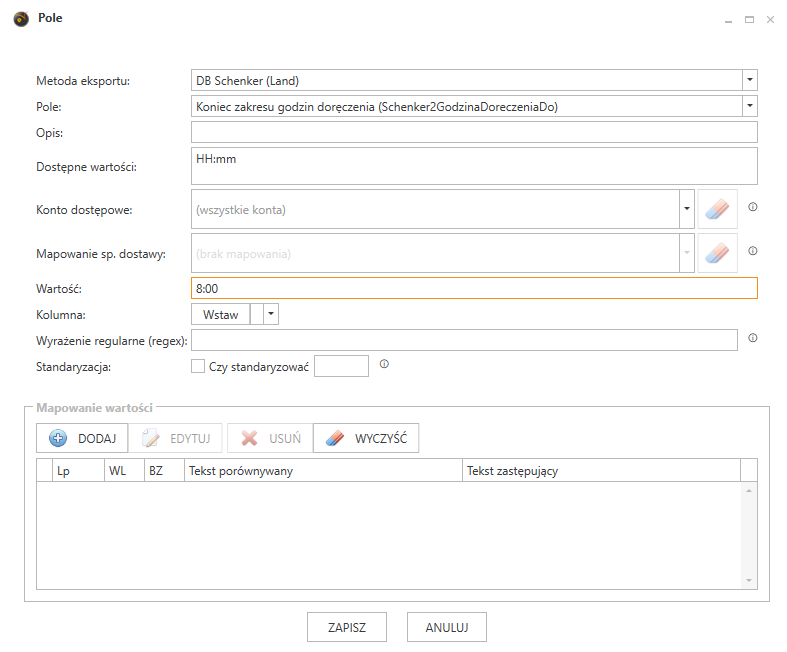Show info icon beside Czy standaryzować
The height and width of the screenshot is (652, 787).
384,364
